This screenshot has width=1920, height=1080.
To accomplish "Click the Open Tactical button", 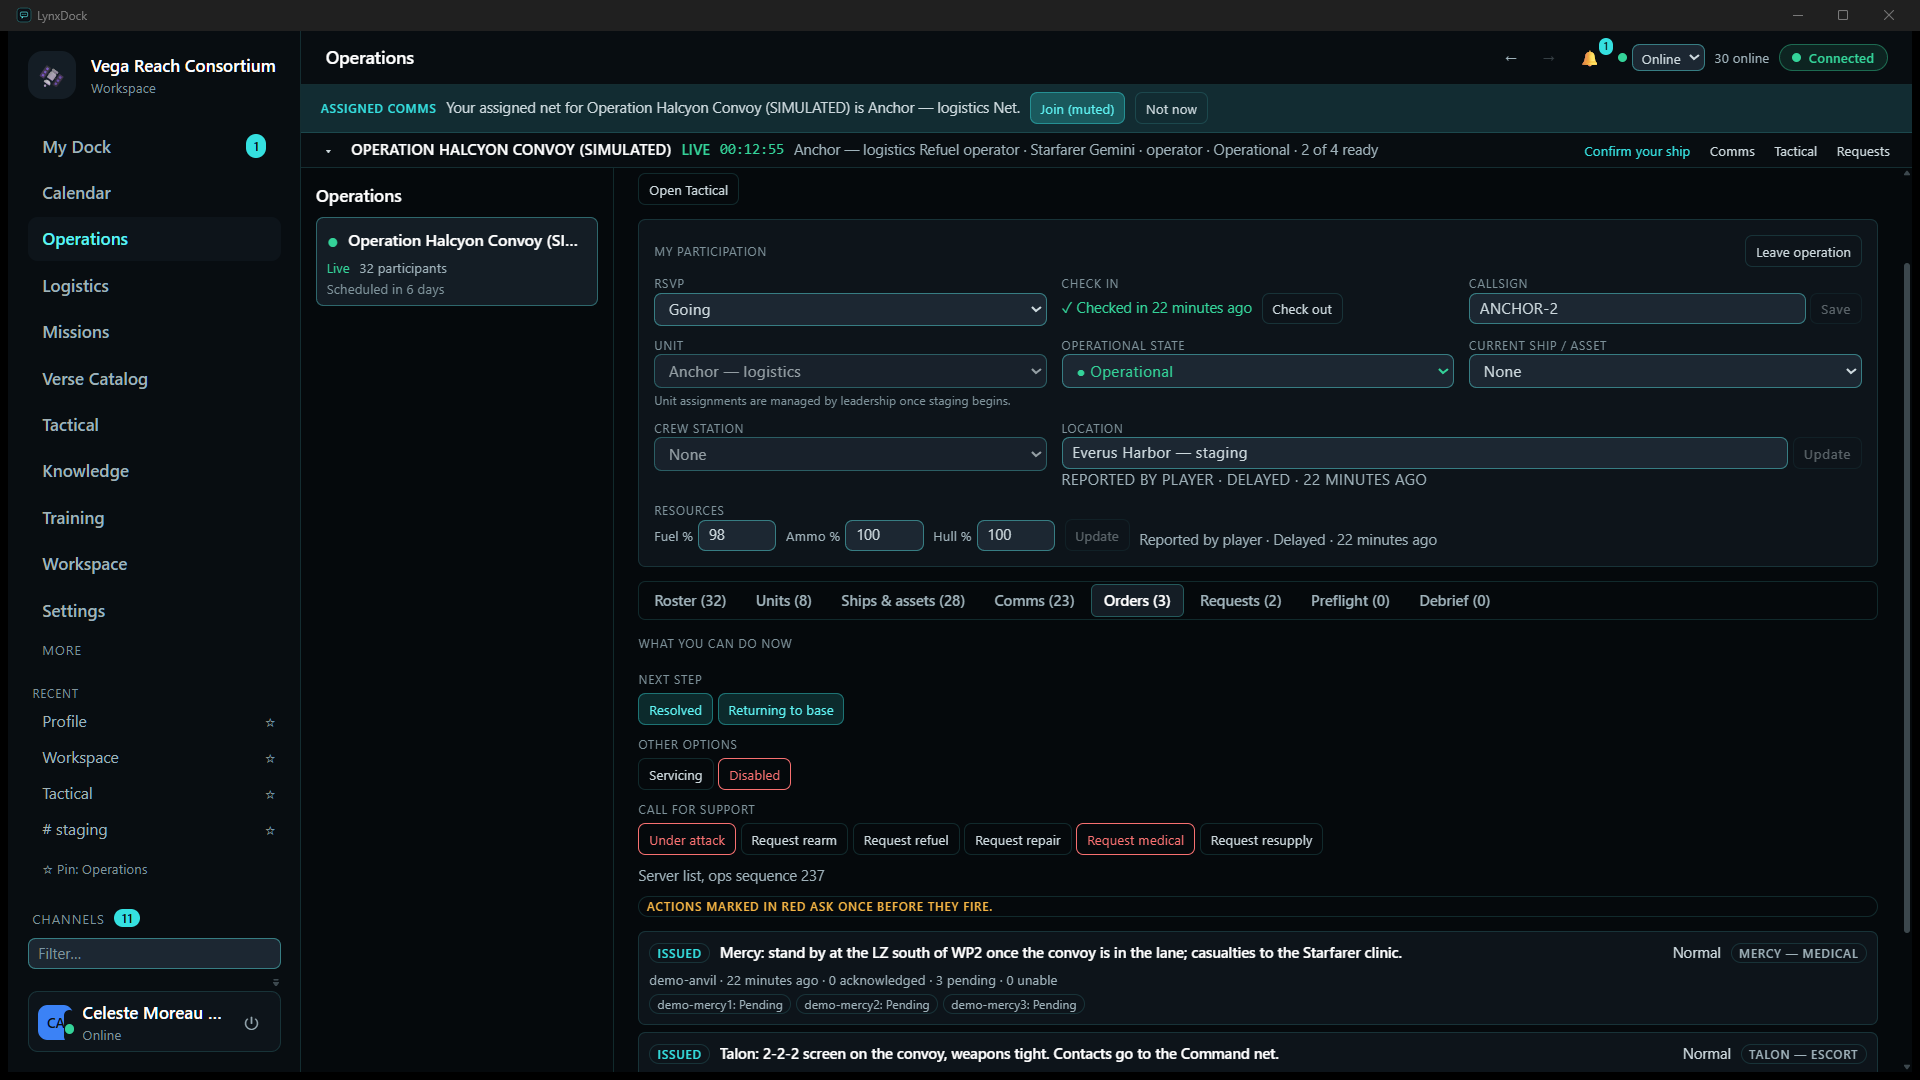I will click(x=688, y=190).
